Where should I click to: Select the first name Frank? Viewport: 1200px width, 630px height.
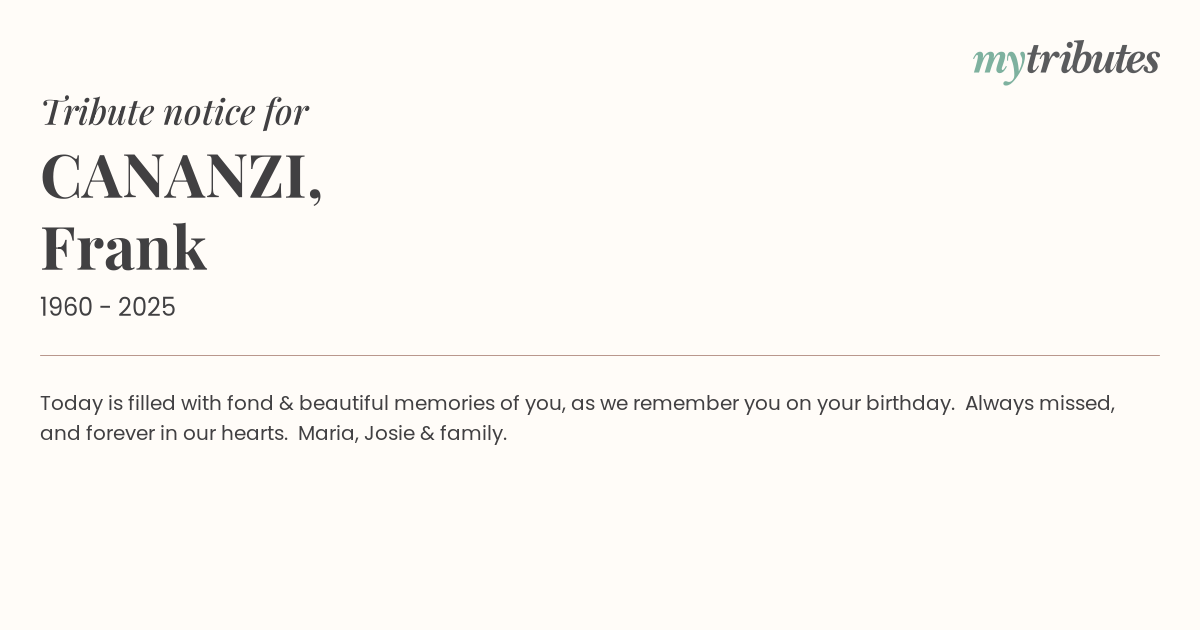(124, 248)
